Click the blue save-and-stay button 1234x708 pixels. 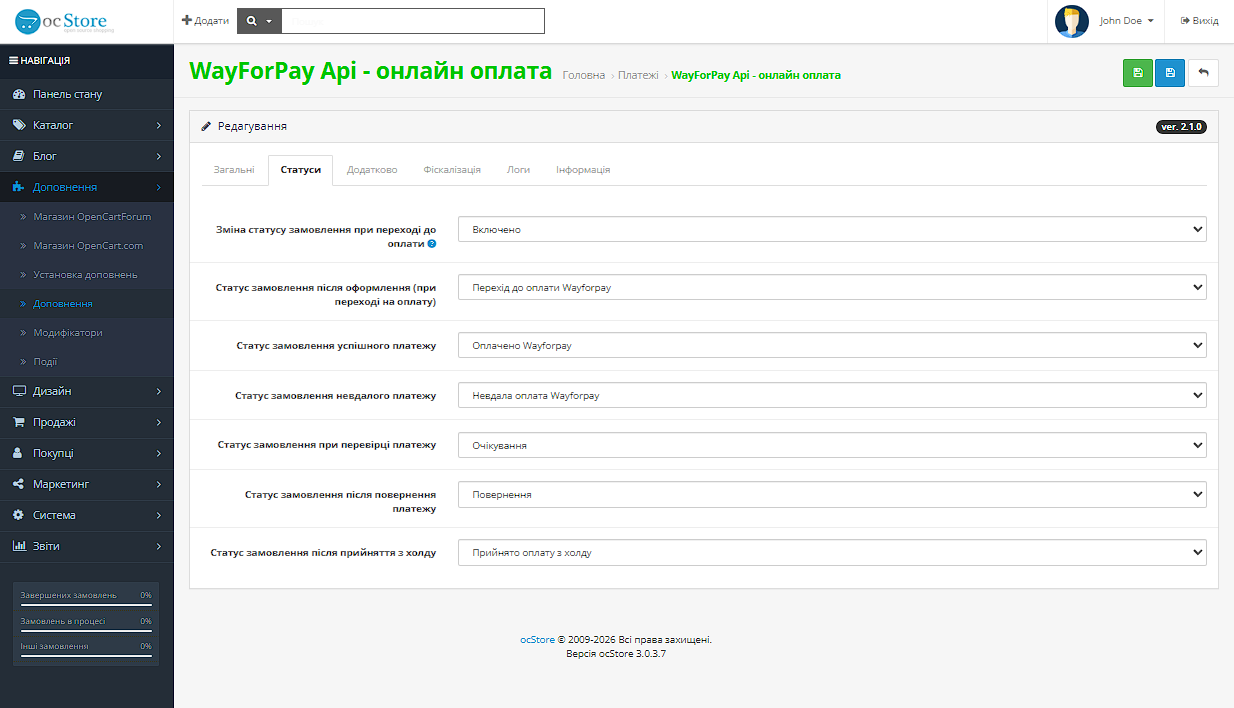click(1170, 73)
